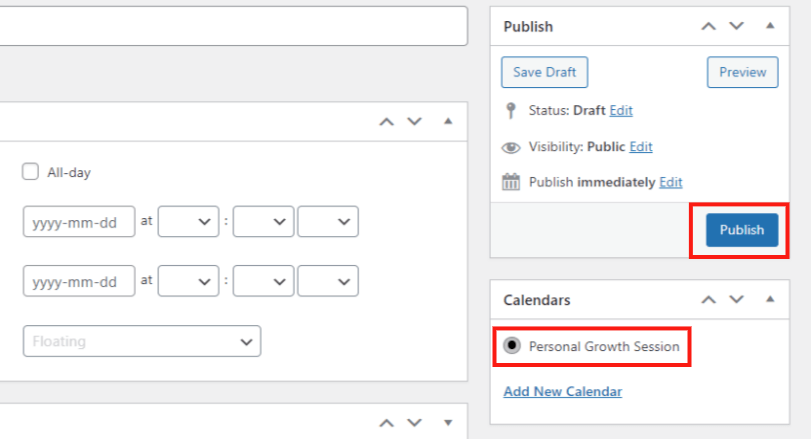Screen dimensions: 811x439
Task: Collapse the Calendars panel triangle toggle
Action: (770, 299)
